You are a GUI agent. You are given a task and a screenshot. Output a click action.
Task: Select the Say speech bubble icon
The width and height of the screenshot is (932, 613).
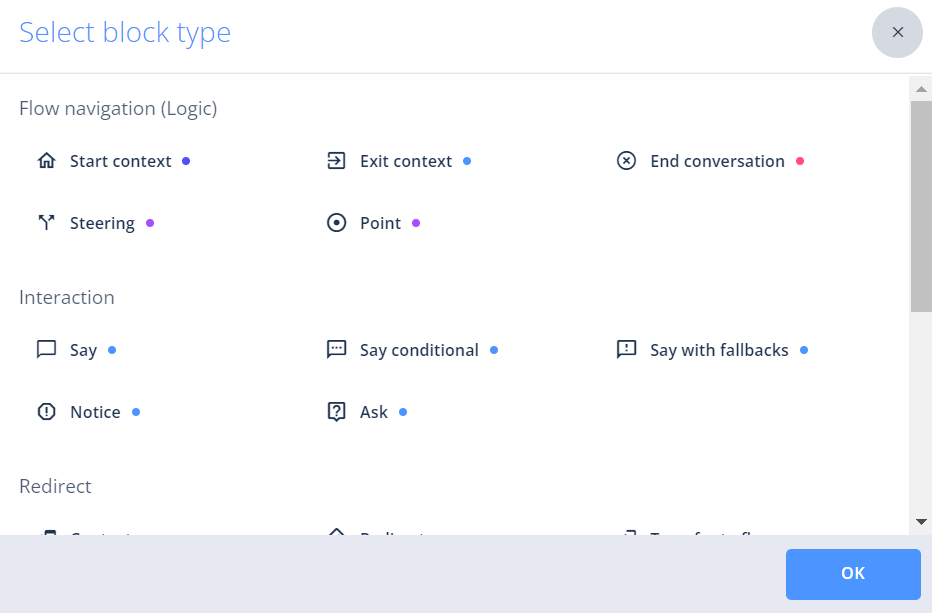(x=46, y=350)
